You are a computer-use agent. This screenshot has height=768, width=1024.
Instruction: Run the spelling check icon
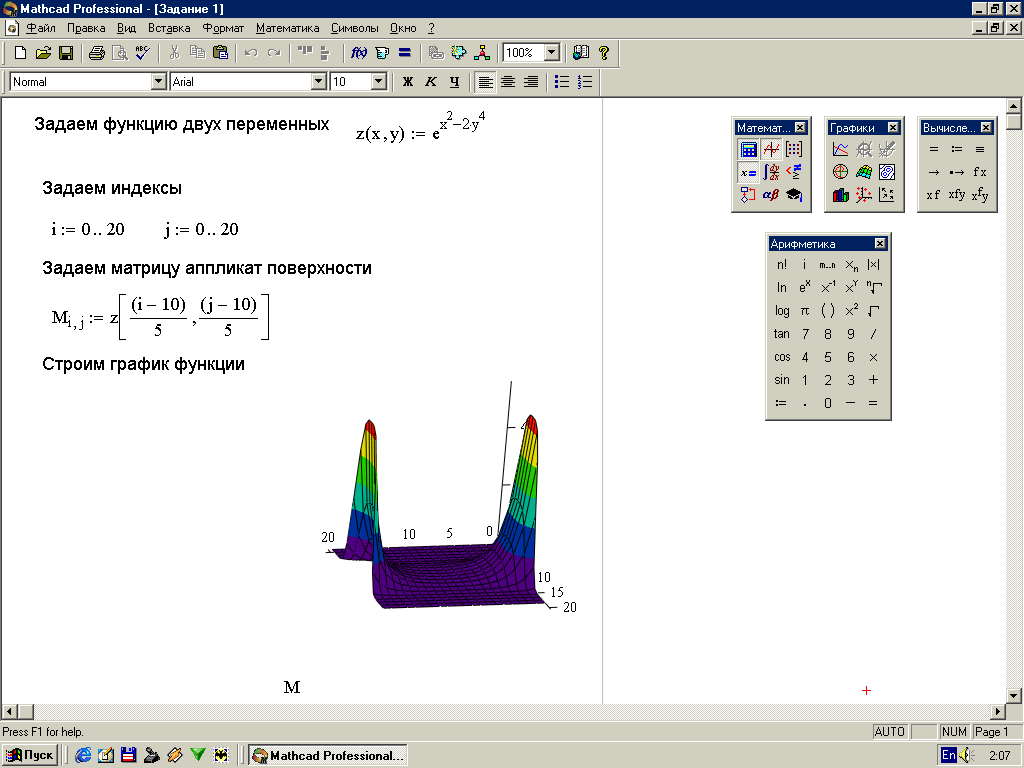click(x=142, y=53)
